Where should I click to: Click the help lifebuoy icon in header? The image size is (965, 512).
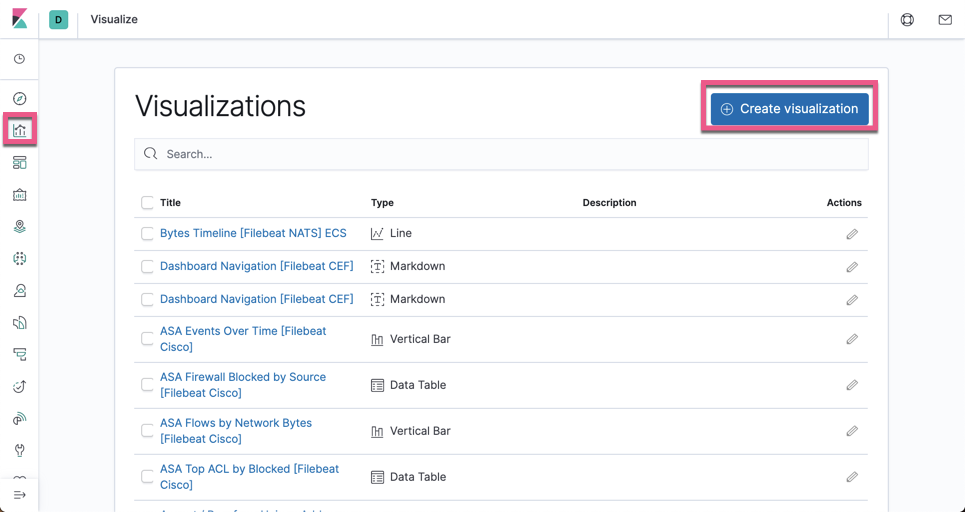tap(907, 20)
